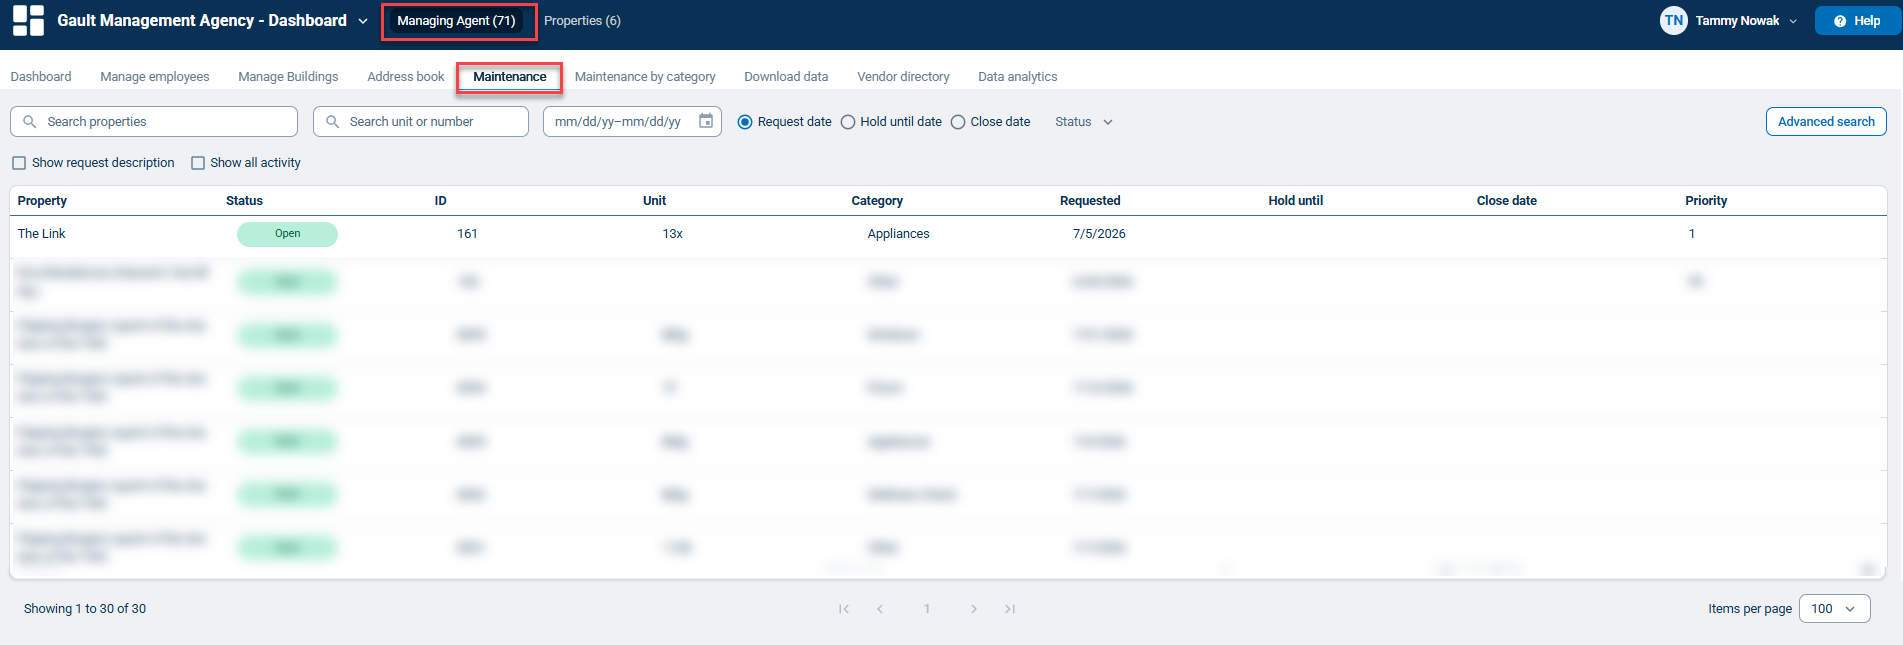1903x645 pixels.
Task: Open the Status filter dropdown
Action: coord(1084,122)
